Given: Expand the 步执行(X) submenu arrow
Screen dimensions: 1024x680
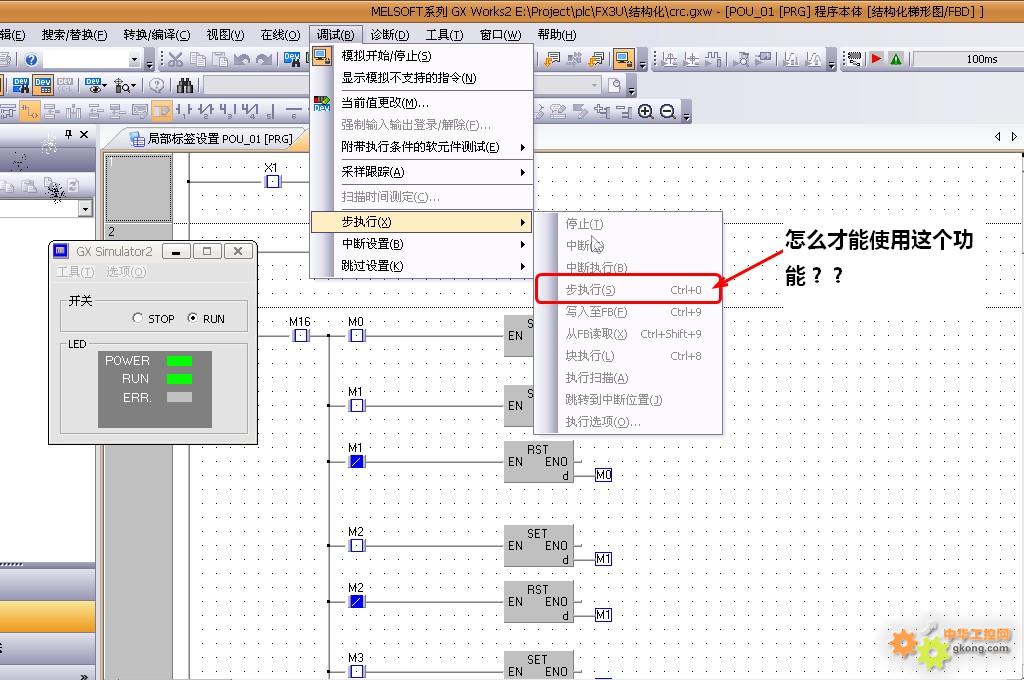Looking at the screenshot, I should (x=522, y=222).
